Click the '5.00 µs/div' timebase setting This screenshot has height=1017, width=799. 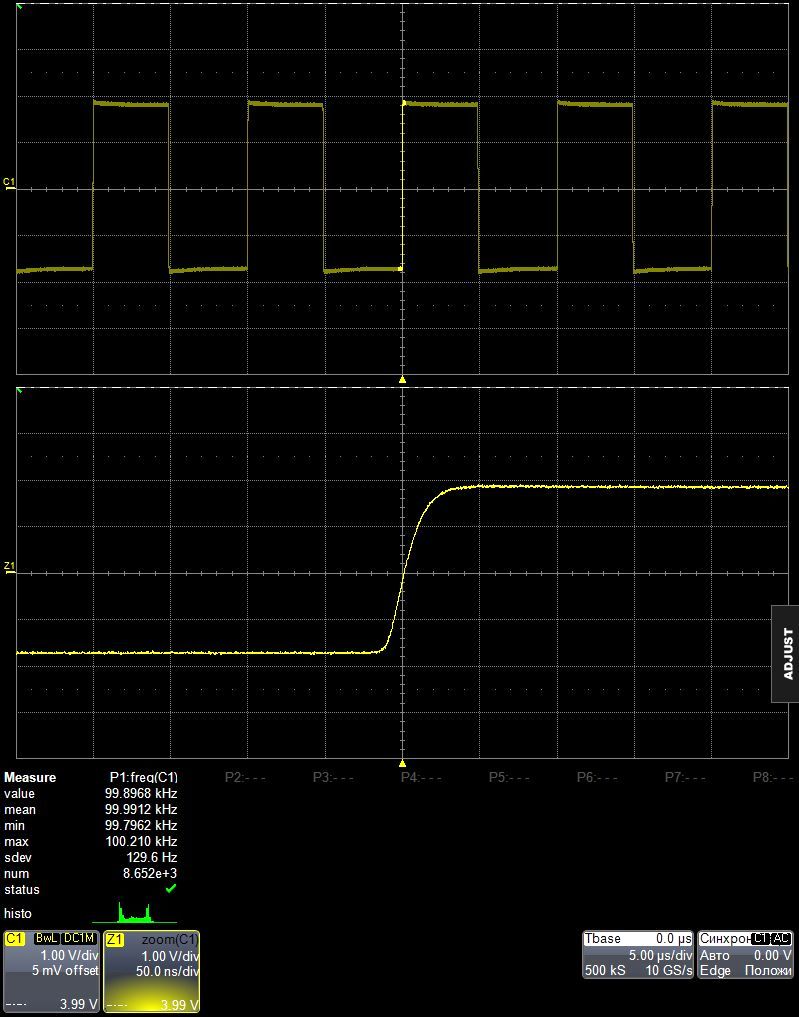pos(660,955)
